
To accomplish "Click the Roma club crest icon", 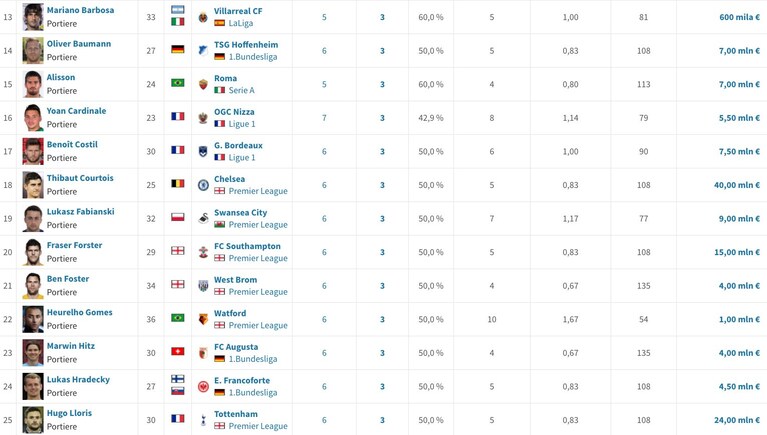I will 203,84.
